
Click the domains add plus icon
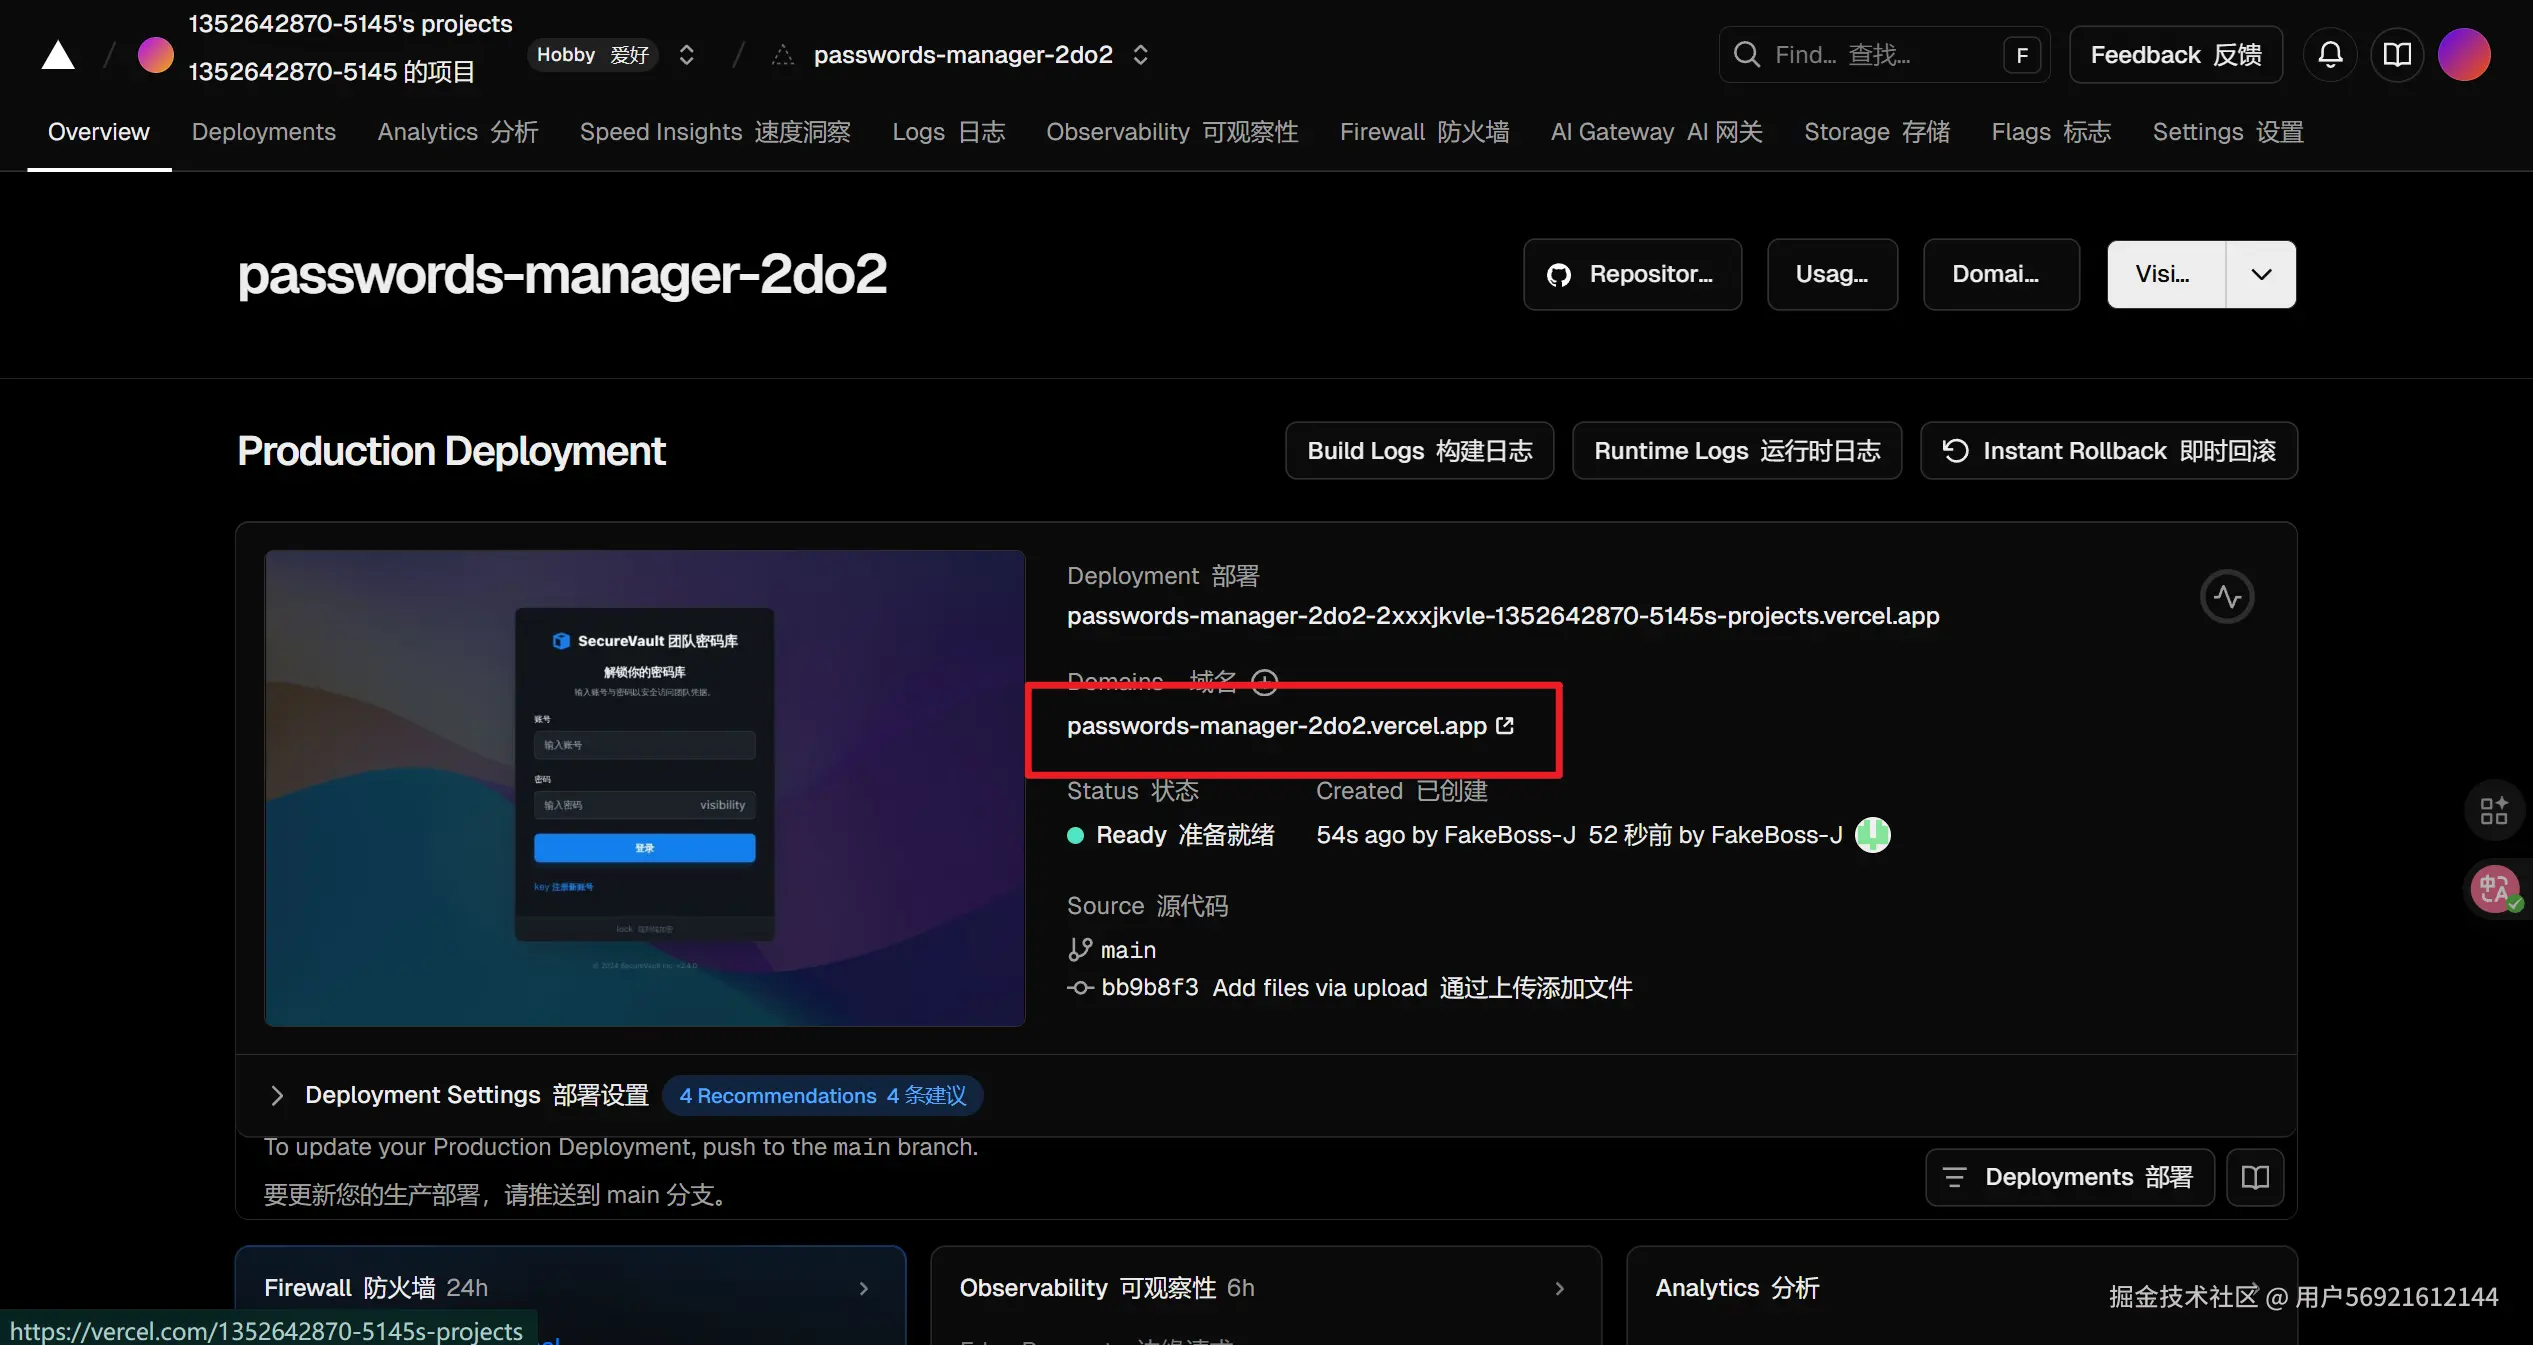(x=1265, y=682)
